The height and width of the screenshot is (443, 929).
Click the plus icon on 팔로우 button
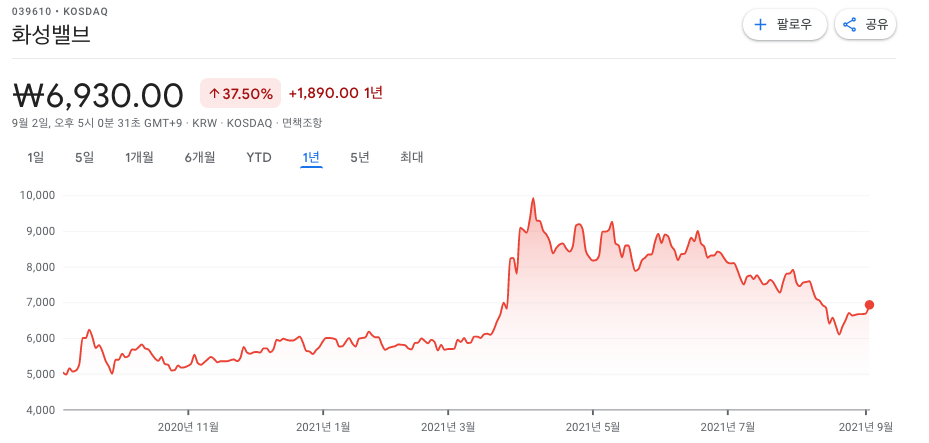pos(760,24)
